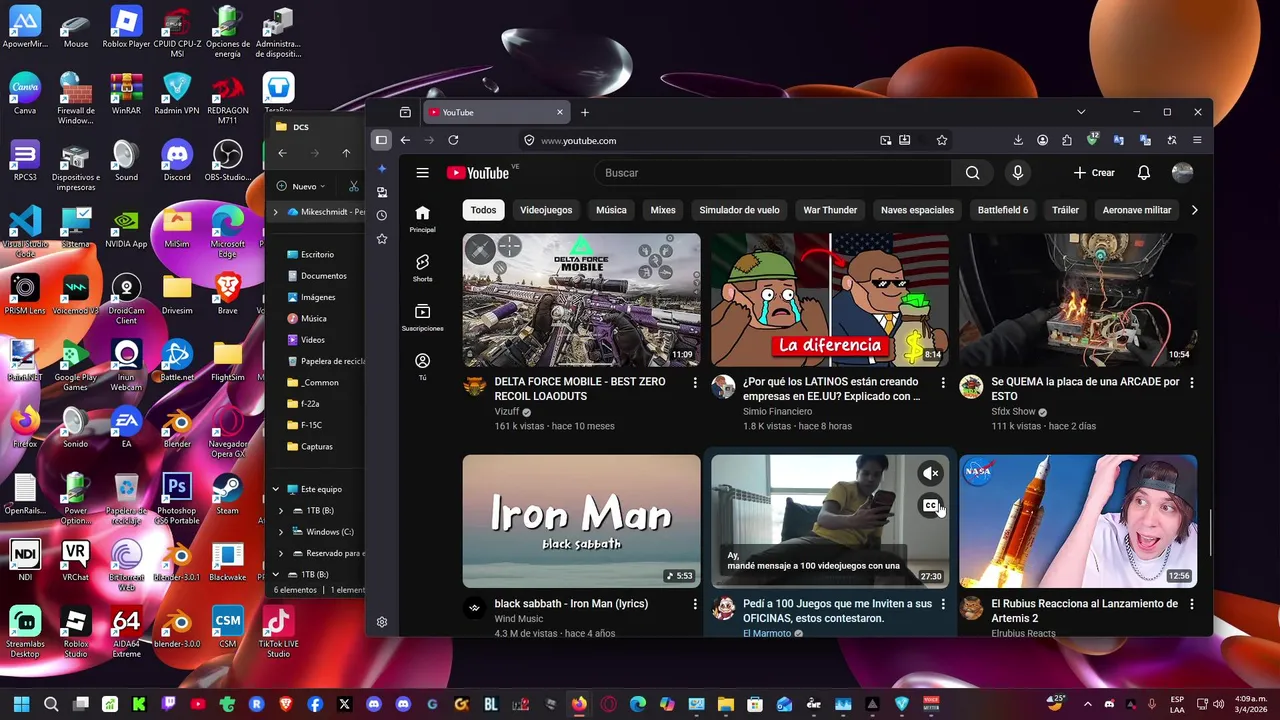This screenshot has width=1280, height=720.
Task: Open YouTube hamburger guide menu
Action: pyautogui.click(x=422, y=173)
